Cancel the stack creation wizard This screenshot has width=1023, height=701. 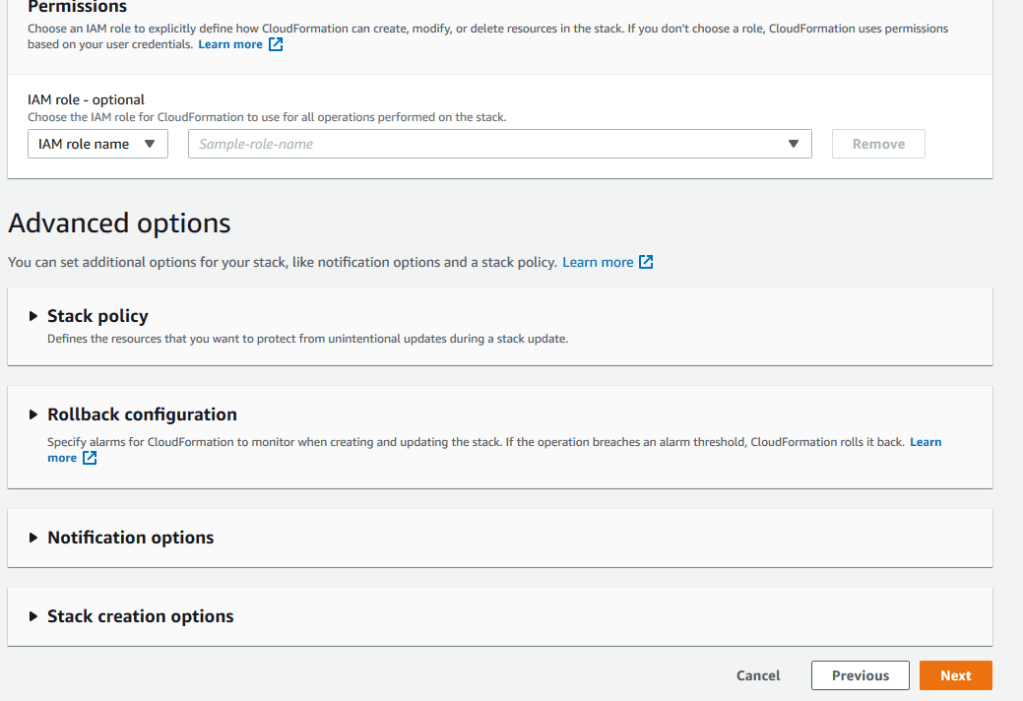click(758, 675)
